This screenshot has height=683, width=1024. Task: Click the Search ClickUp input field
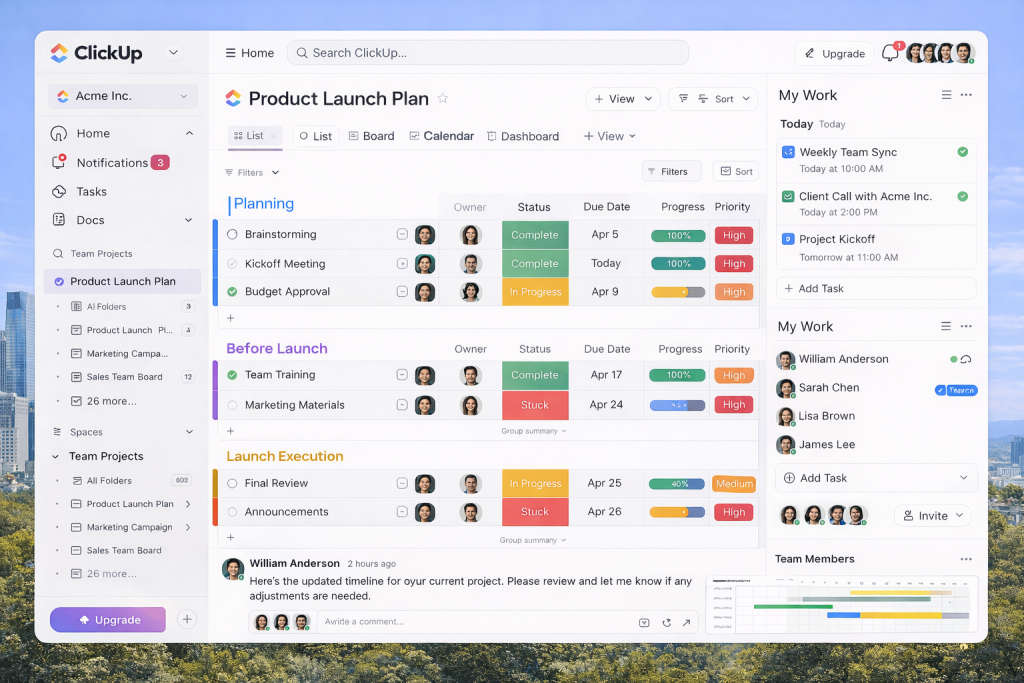[x=488, y=53]
